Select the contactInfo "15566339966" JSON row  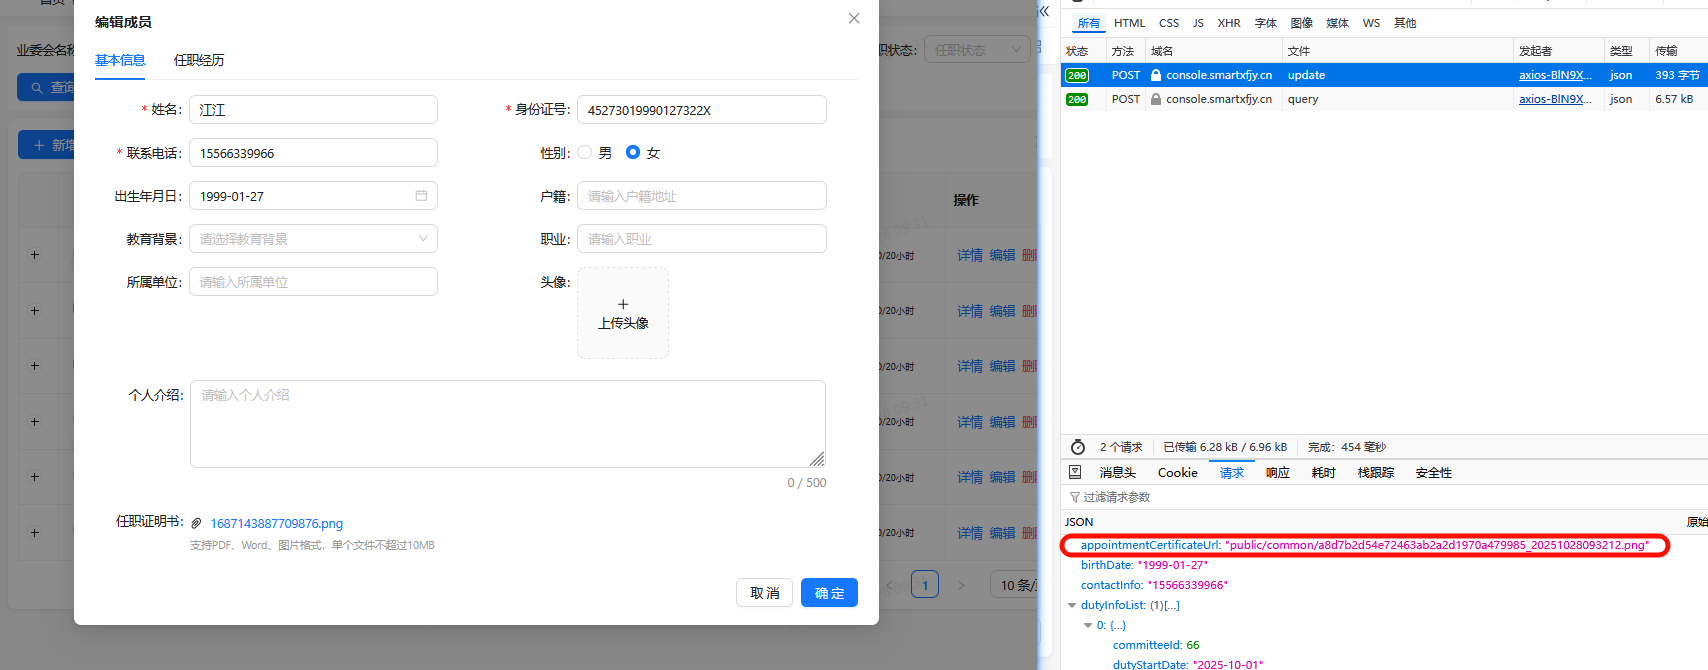pyautogui.click(x=1384, y=585)
